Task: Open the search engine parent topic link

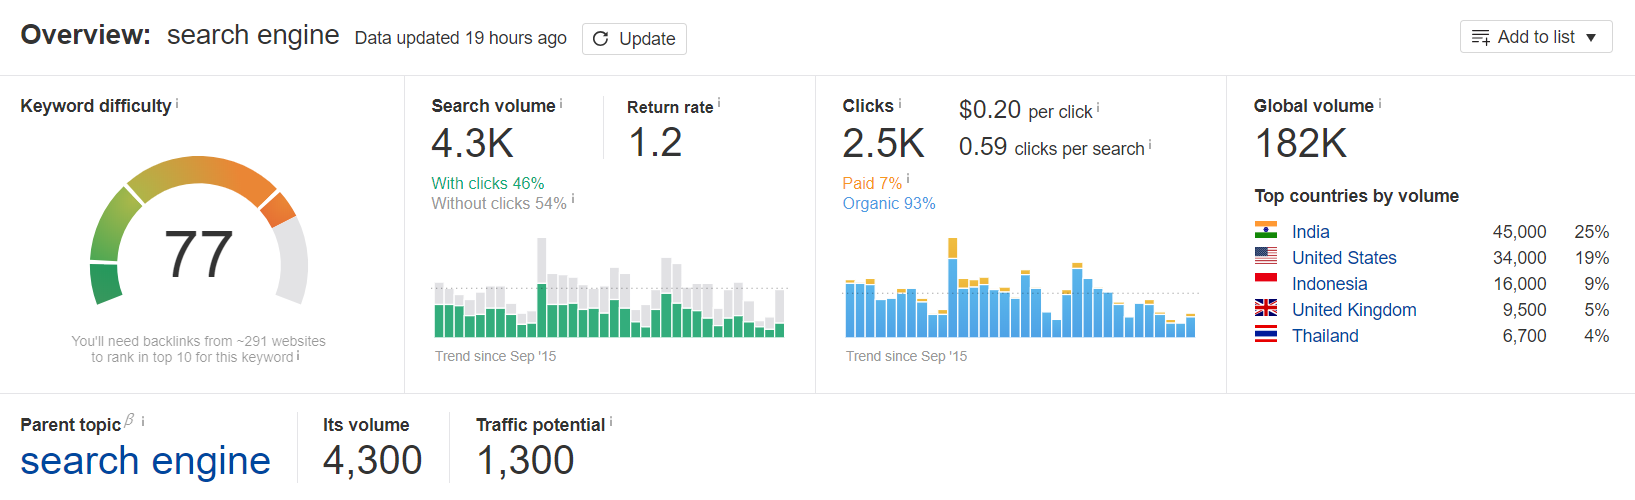Action: tap(145, 461)
